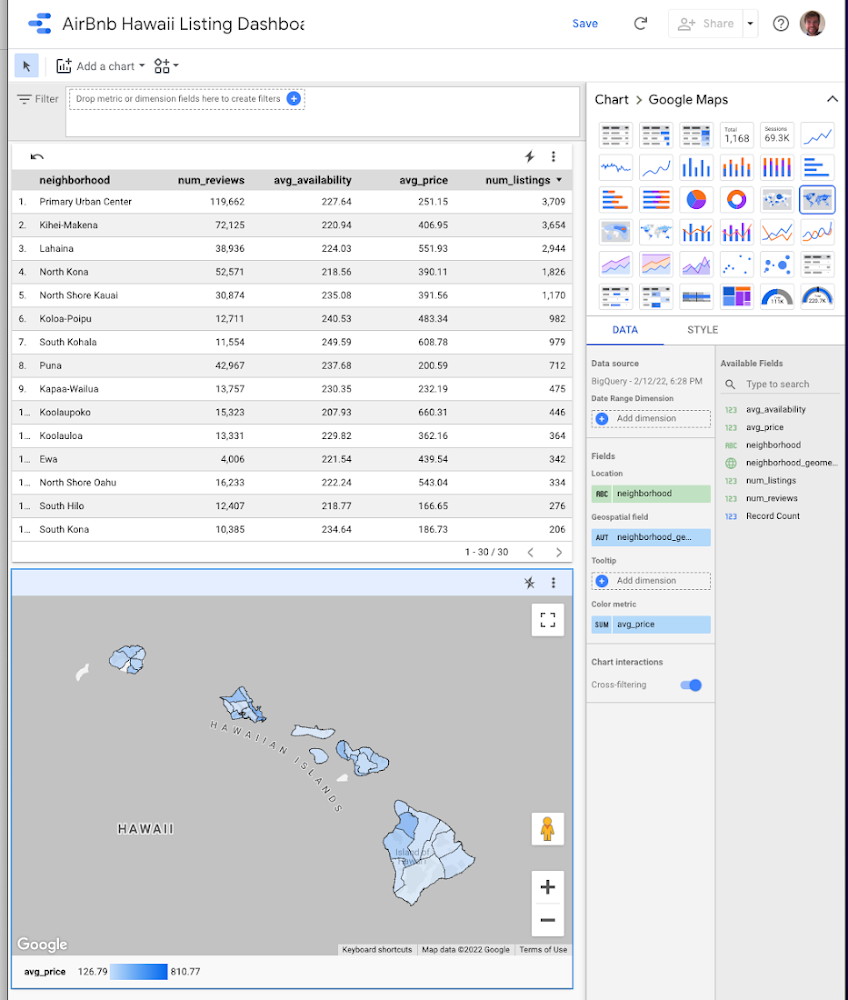Focus the Type to search fields box
Screen dimensions: 848x1000
[780, 384]
